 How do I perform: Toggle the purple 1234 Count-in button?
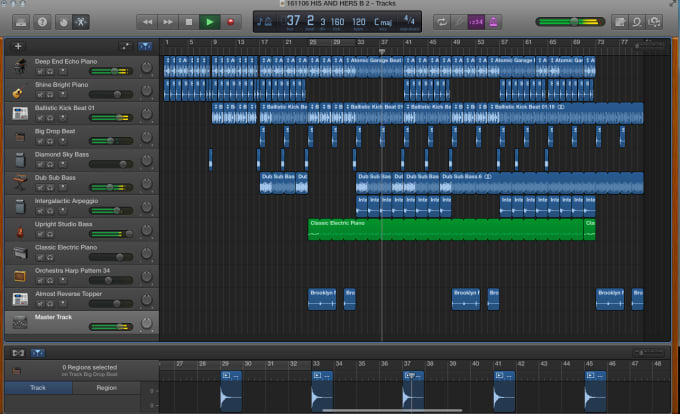point(476,22)
